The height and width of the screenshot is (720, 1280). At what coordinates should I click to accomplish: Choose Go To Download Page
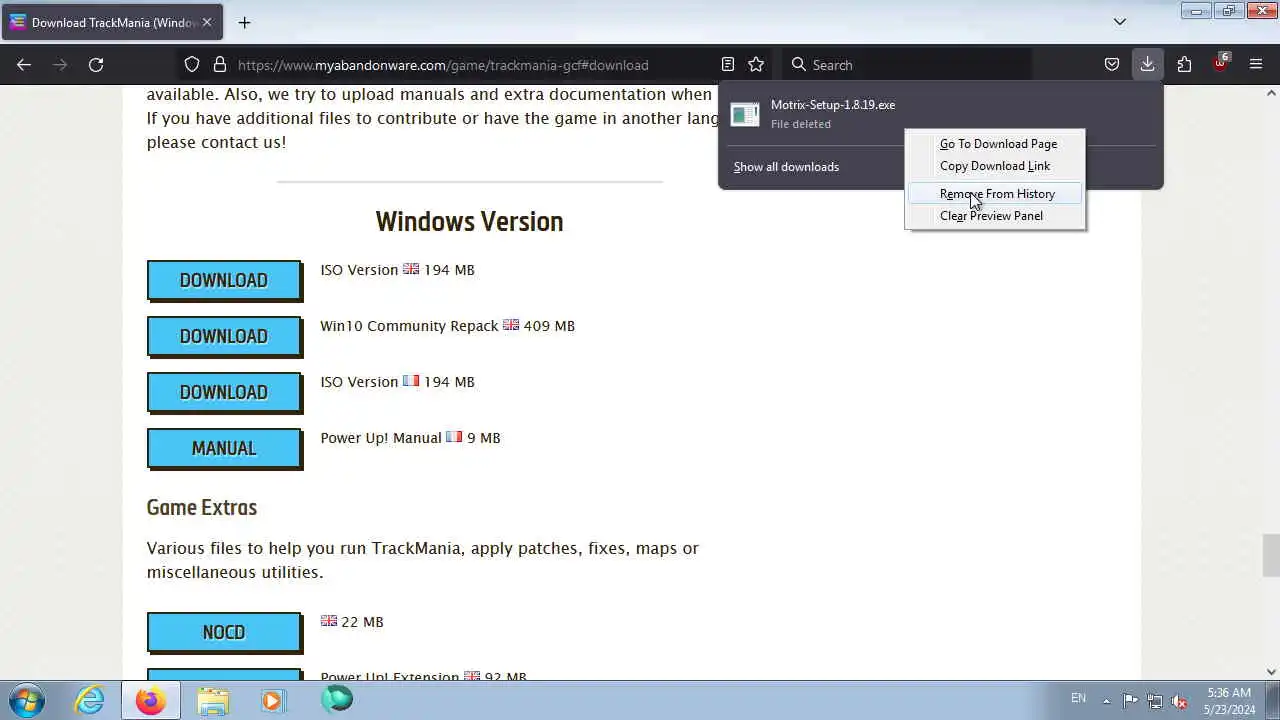coord(997,144)
